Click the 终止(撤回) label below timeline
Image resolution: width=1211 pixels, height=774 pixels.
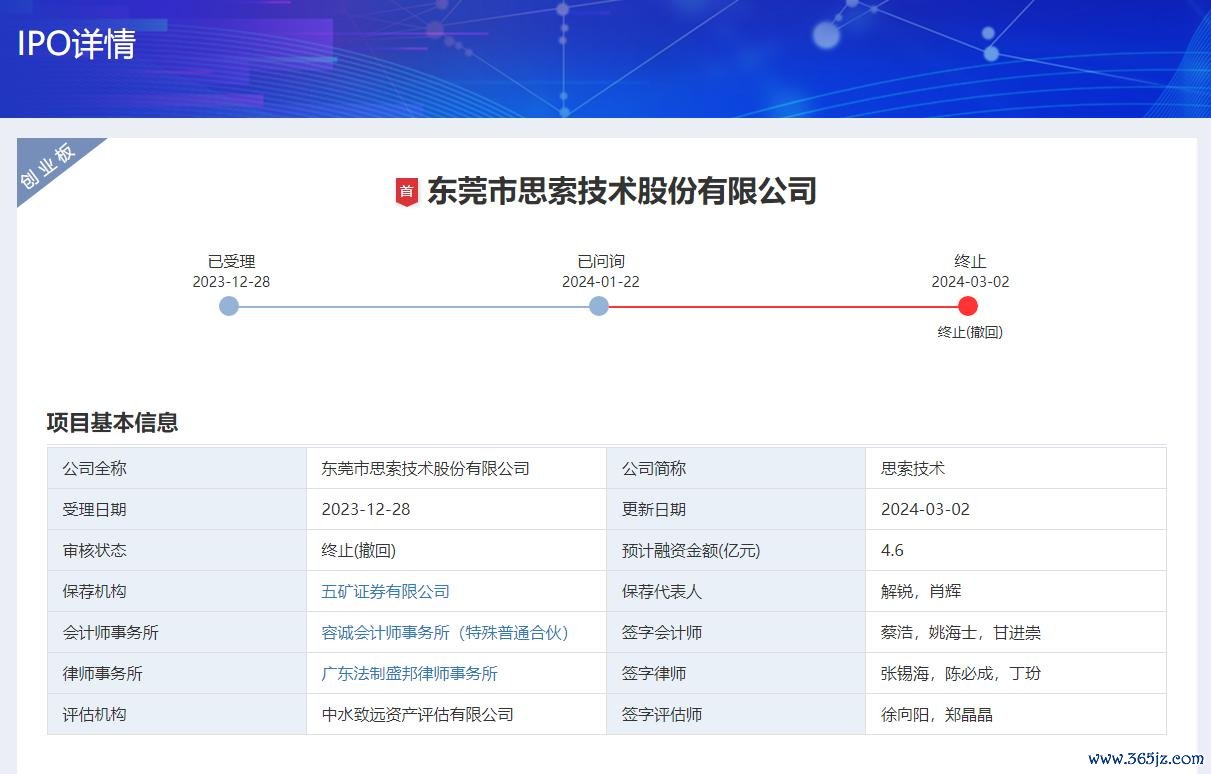pyautogui.click(x=970, y=332)
